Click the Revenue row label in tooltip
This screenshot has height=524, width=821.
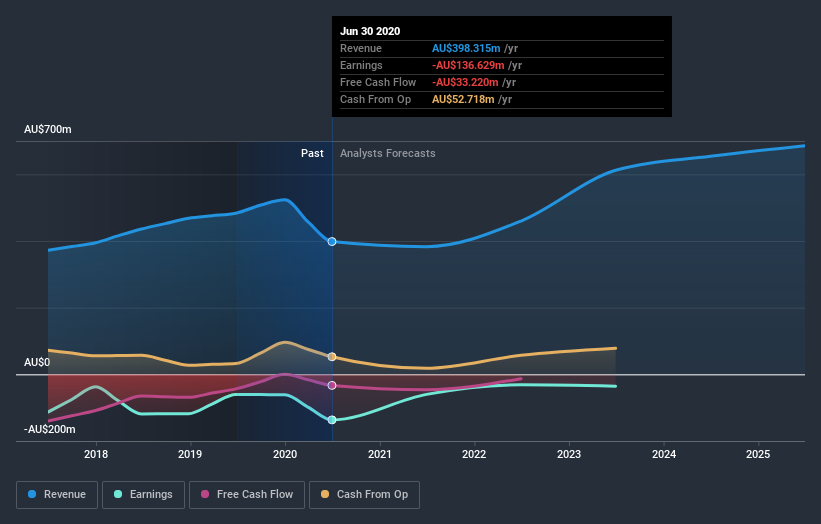(x=361, y=48)
